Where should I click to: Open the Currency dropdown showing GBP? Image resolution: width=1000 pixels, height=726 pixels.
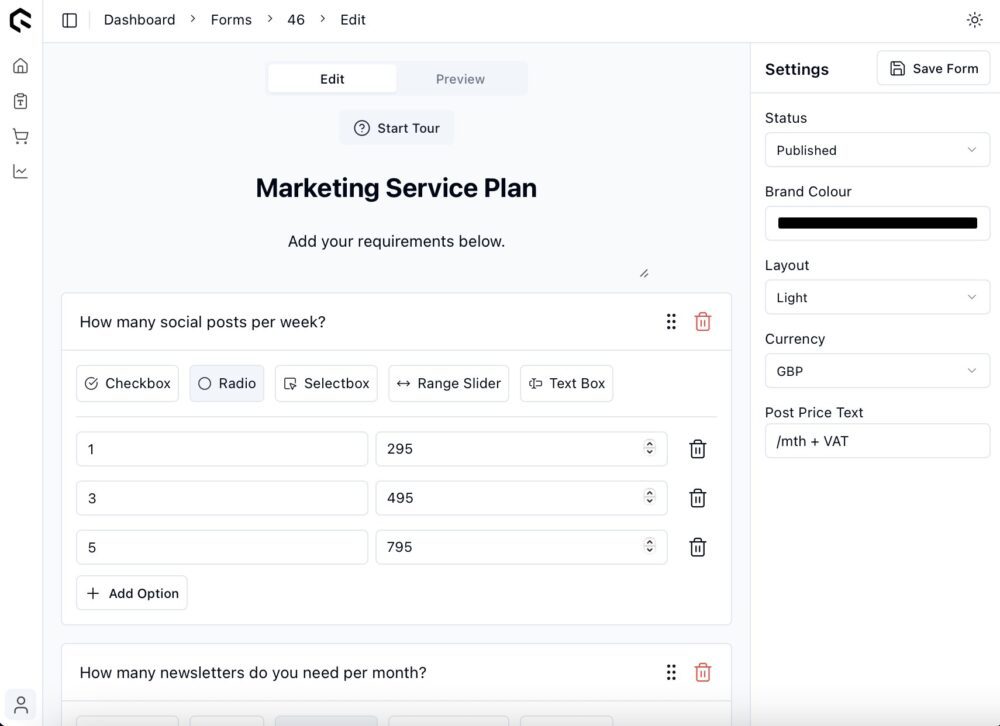(878, 371)
